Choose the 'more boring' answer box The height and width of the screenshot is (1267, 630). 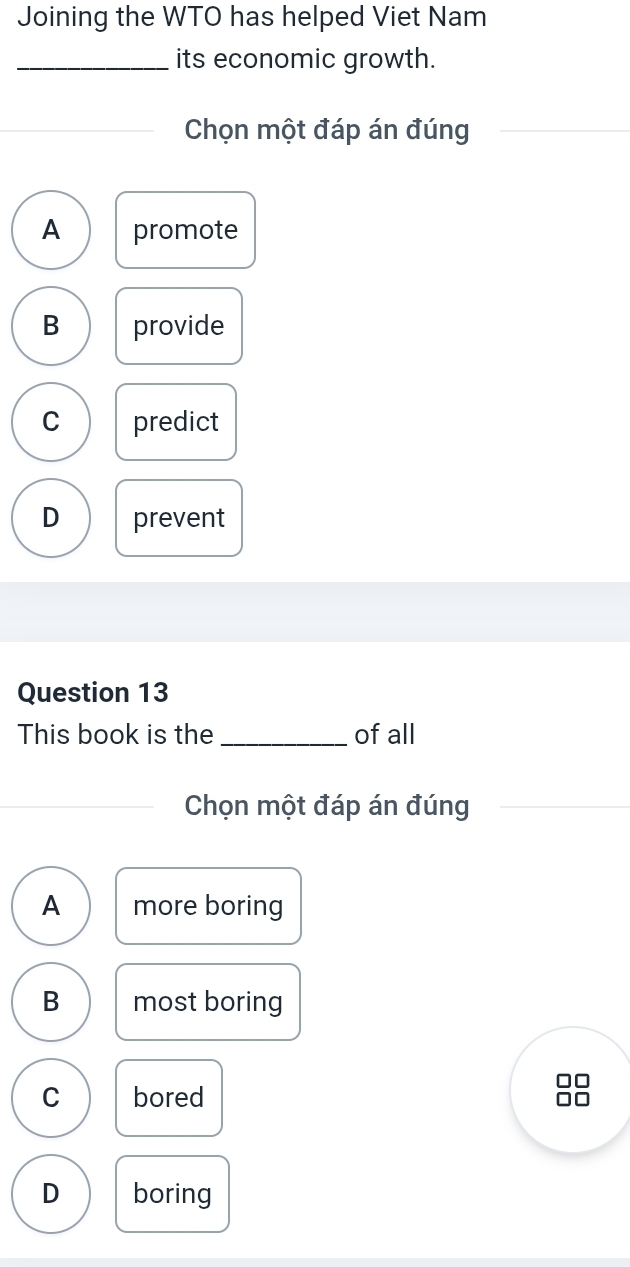click(x=208, y=906)
